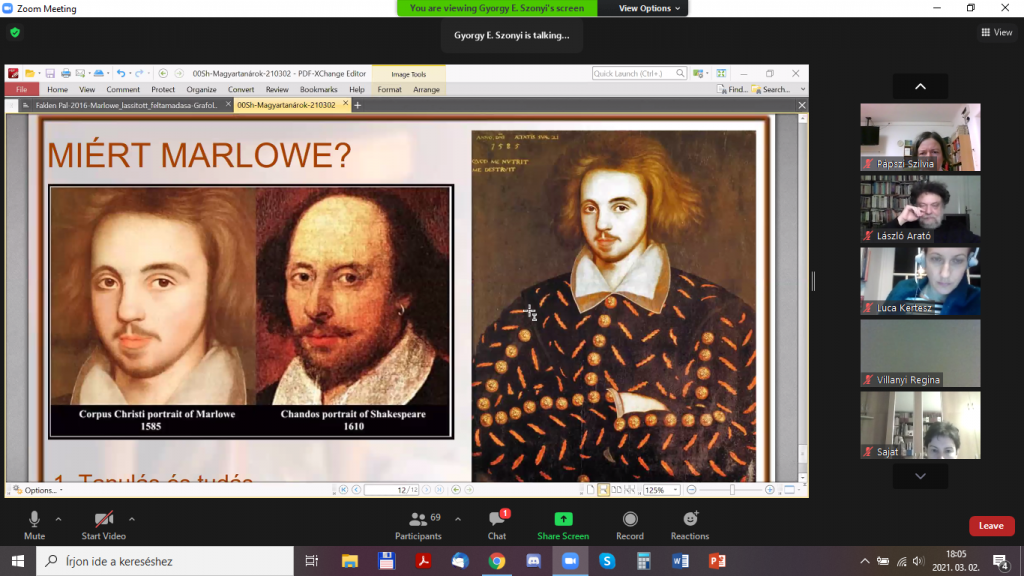Open the Bookmarks ribbon tab
1024x576 pixels.
pyautogui.click(x=319, y=89)
